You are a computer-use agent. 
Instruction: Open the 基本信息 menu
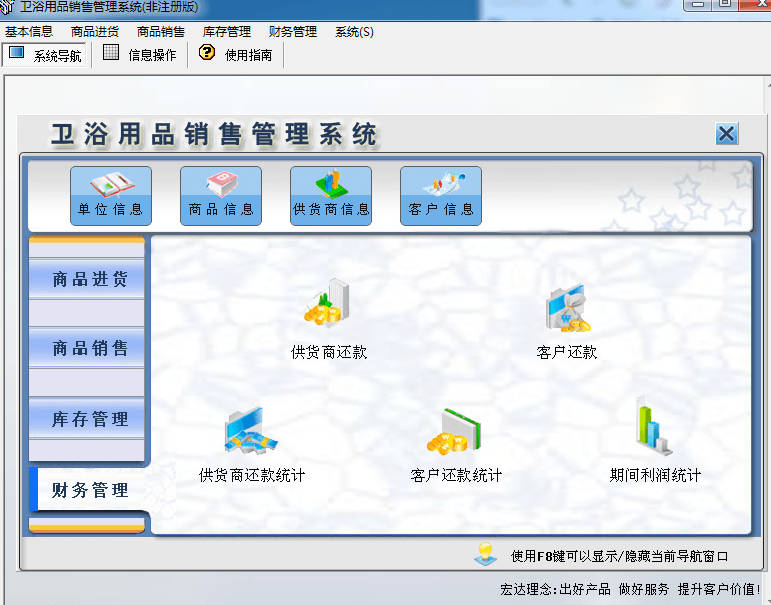click(x=29, y=32)
